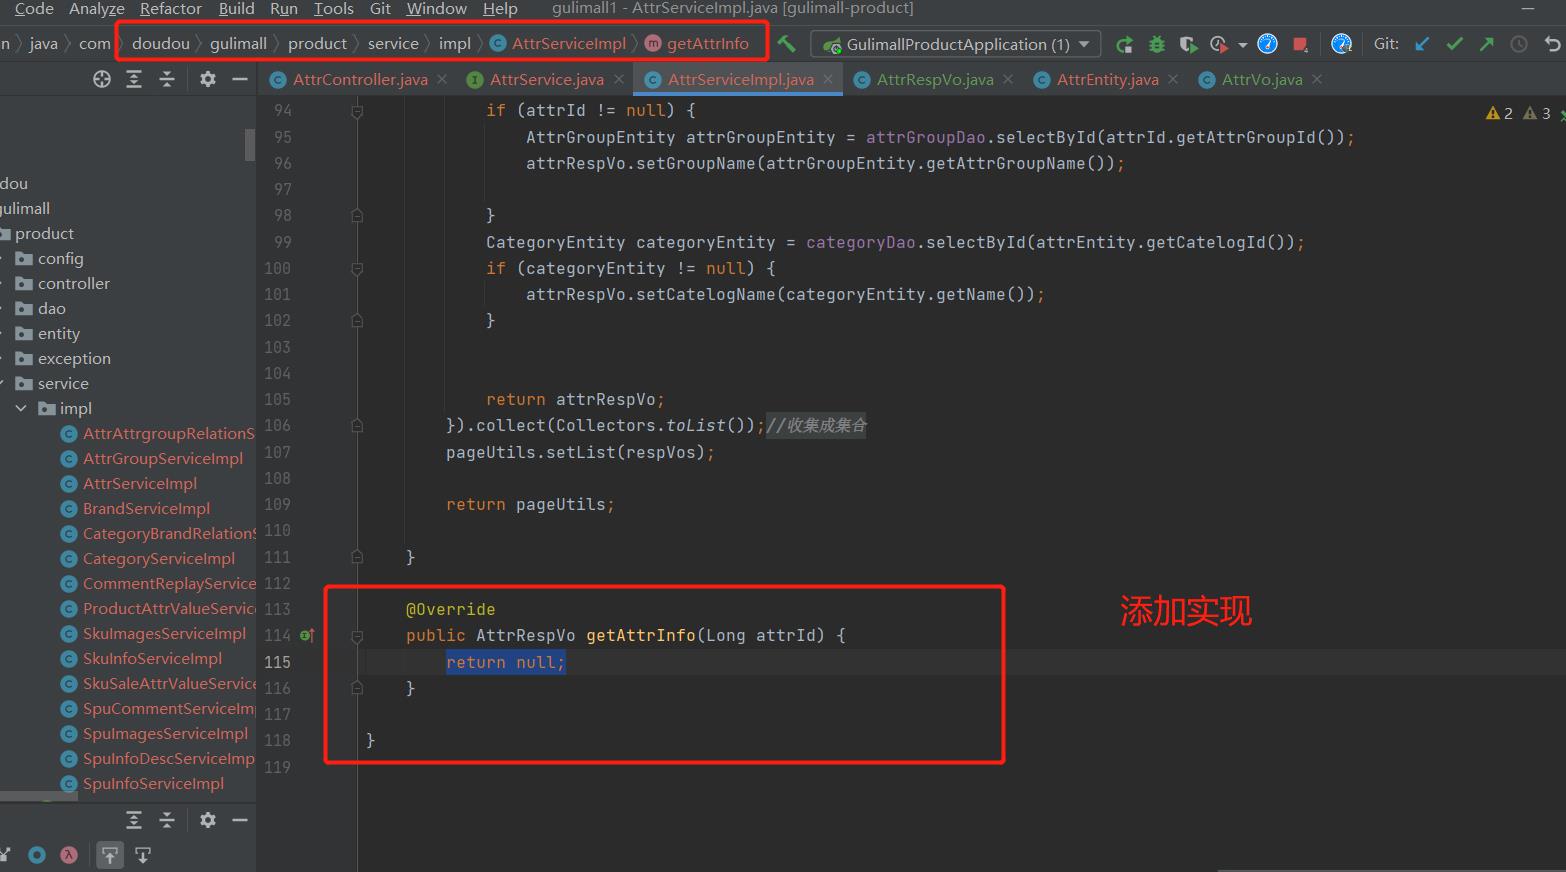Switch to the AttrRespVo.java tab

pos(935,79)
